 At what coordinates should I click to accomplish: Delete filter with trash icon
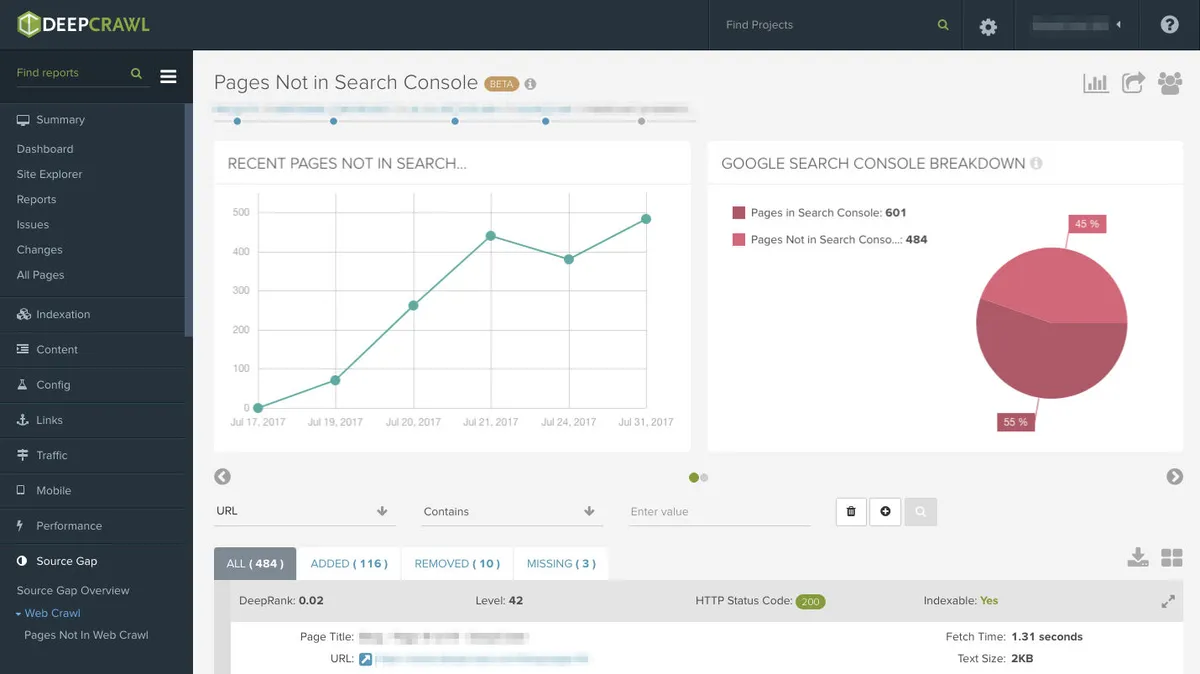pos(851,512)
